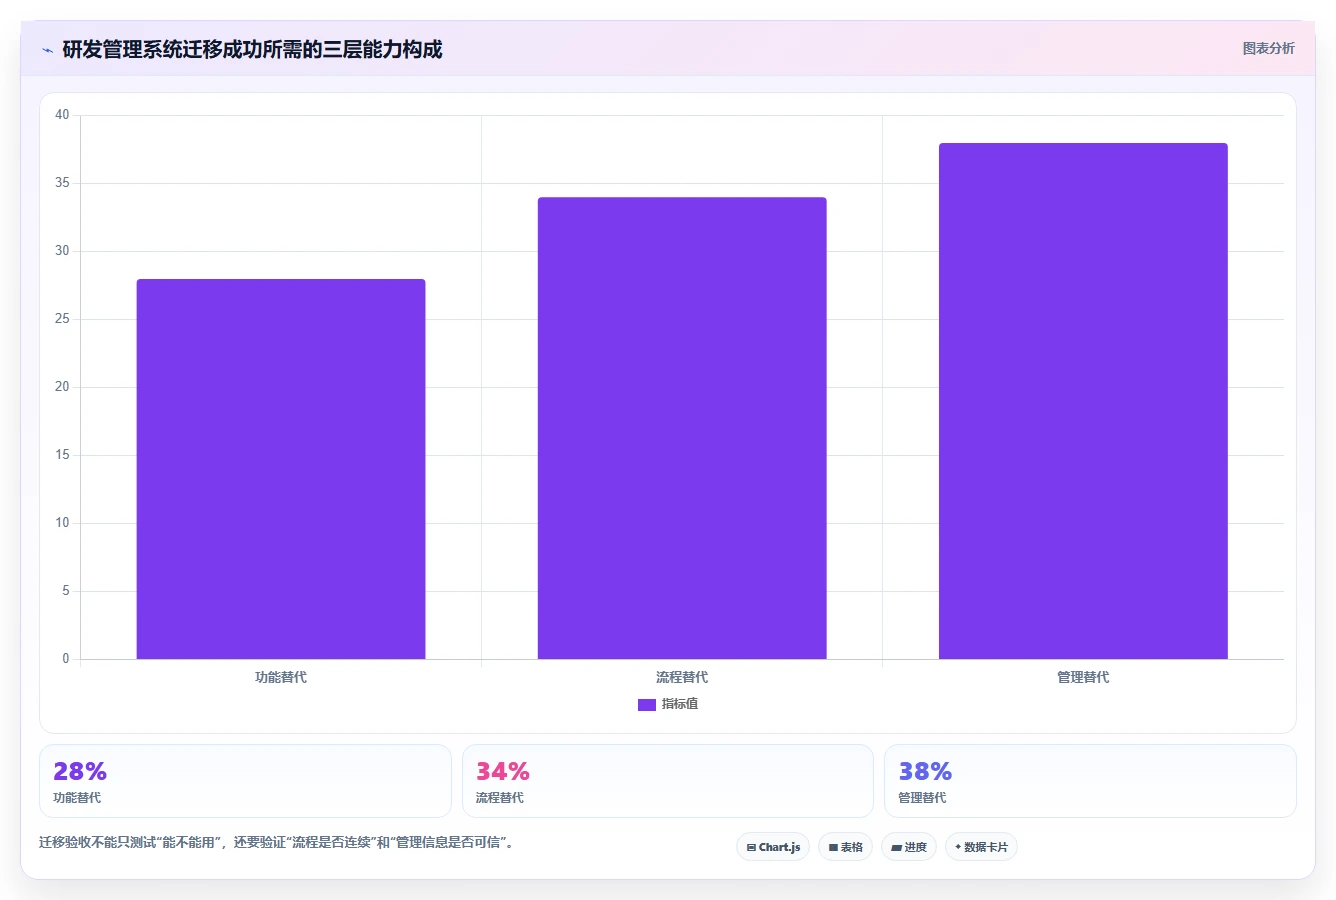The image size is (1336, 900).
Task: Click the y-axis value 25
Action: click(x=62, y=319)
